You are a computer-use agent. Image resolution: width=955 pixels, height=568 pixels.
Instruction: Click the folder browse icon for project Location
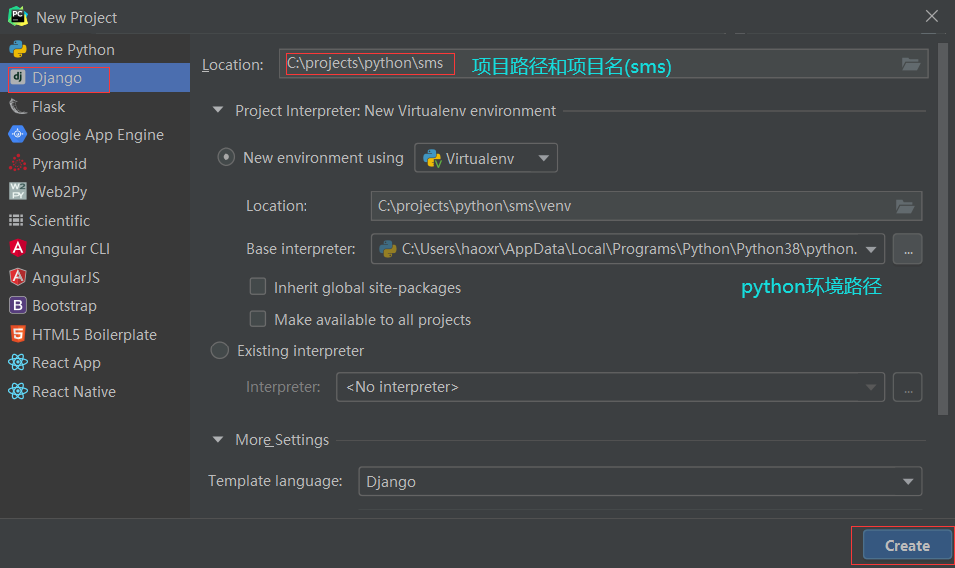point(910,64)
